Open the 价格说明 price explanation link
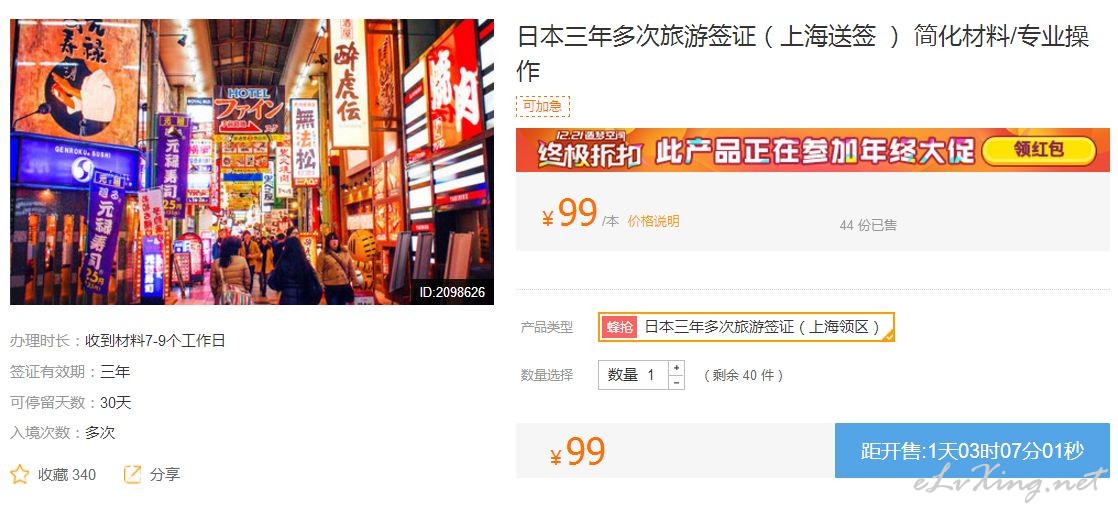 click(653, 221)
